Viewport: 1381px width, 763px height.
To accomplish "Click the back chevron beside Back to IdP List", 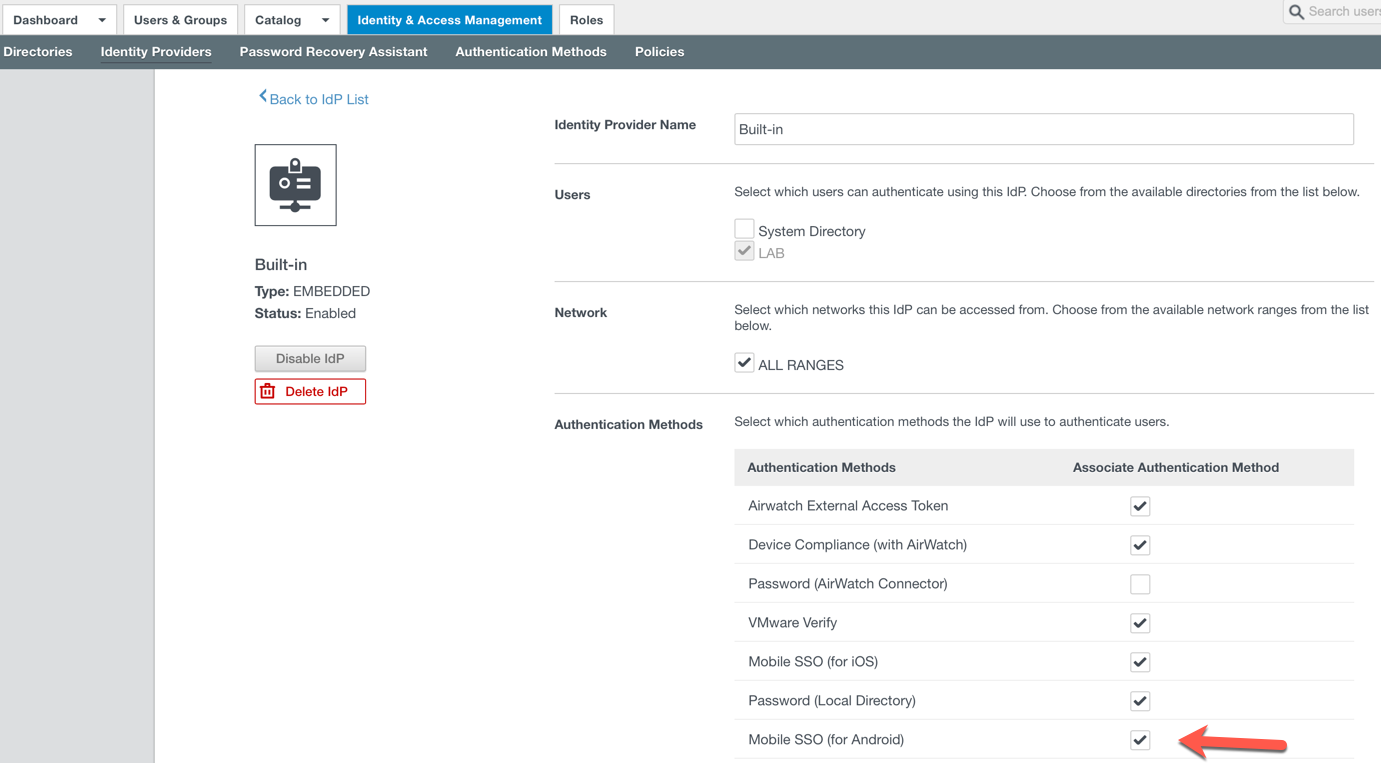I will (x=262, y=97).
